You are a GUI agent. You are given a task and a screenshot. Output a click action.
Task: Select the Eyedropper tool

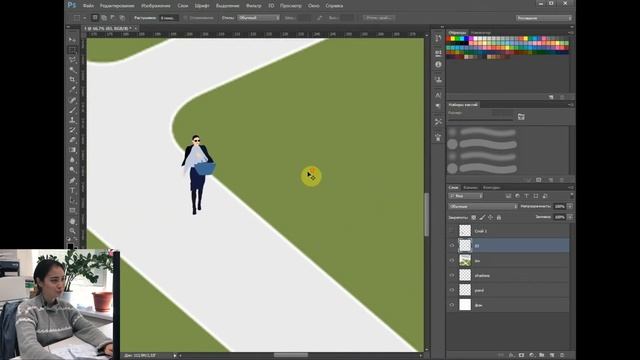pos(73,90)
